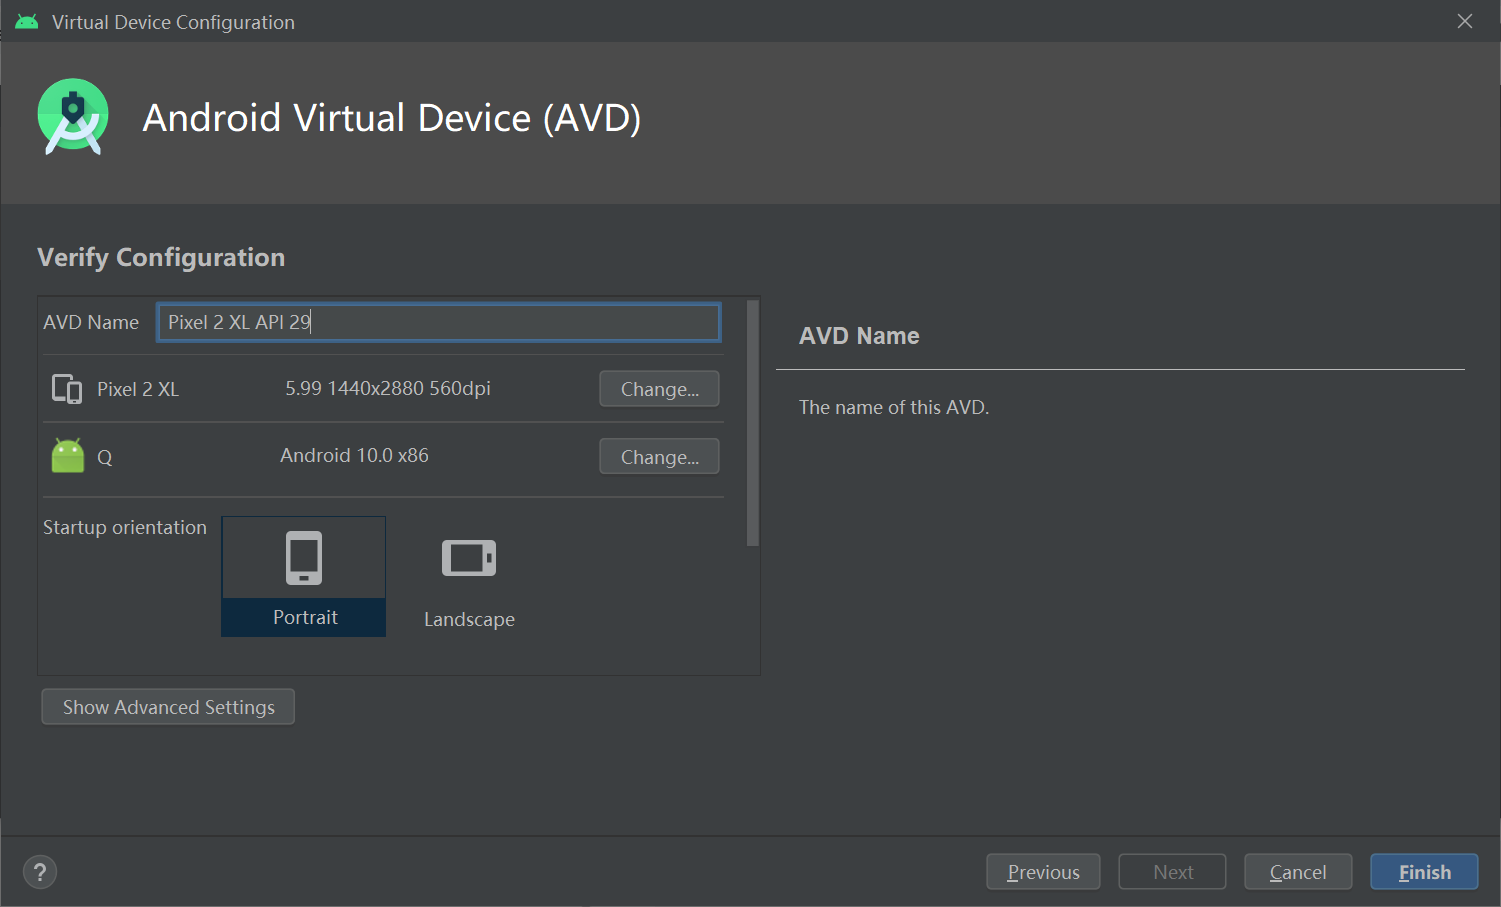Click the 'AVD Name' field label

point(91,322)
